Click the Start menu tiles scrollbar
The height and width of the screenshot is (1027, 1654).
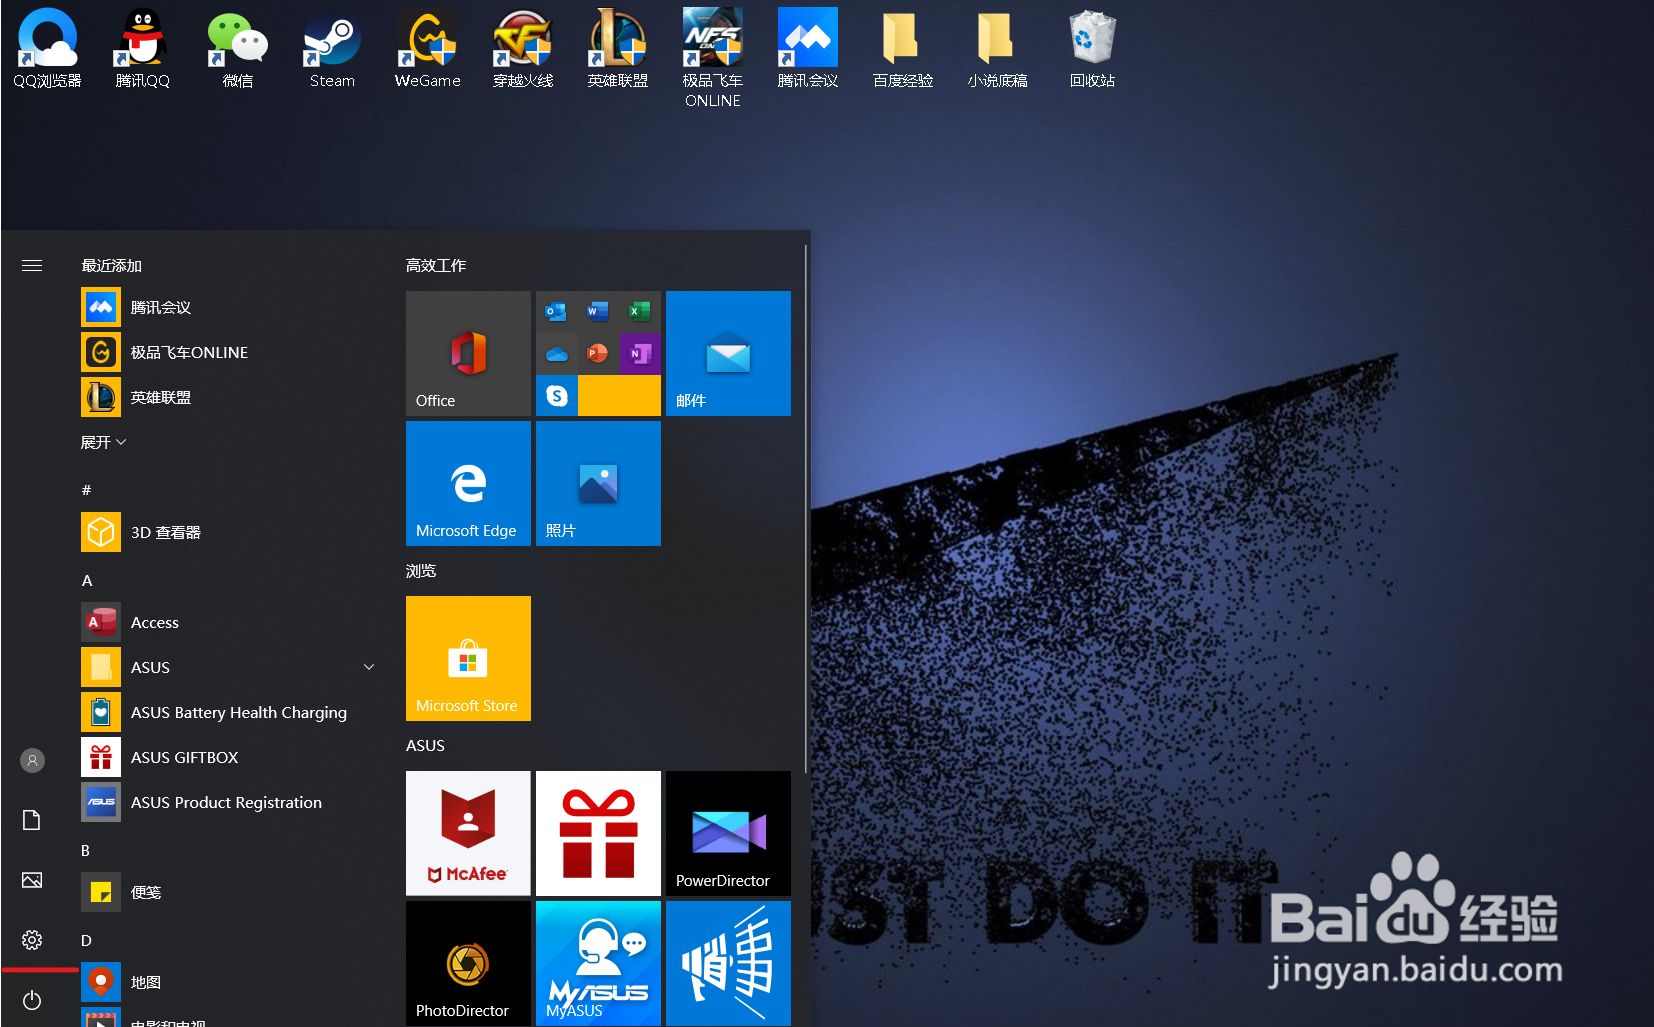(806, 510)
